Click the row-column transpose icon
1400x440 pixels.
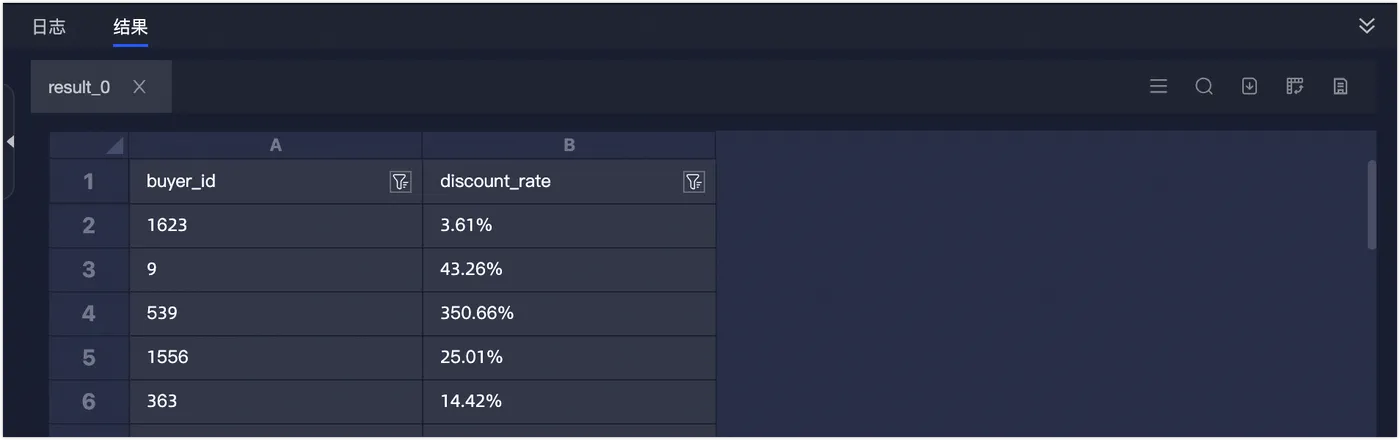1295,87
